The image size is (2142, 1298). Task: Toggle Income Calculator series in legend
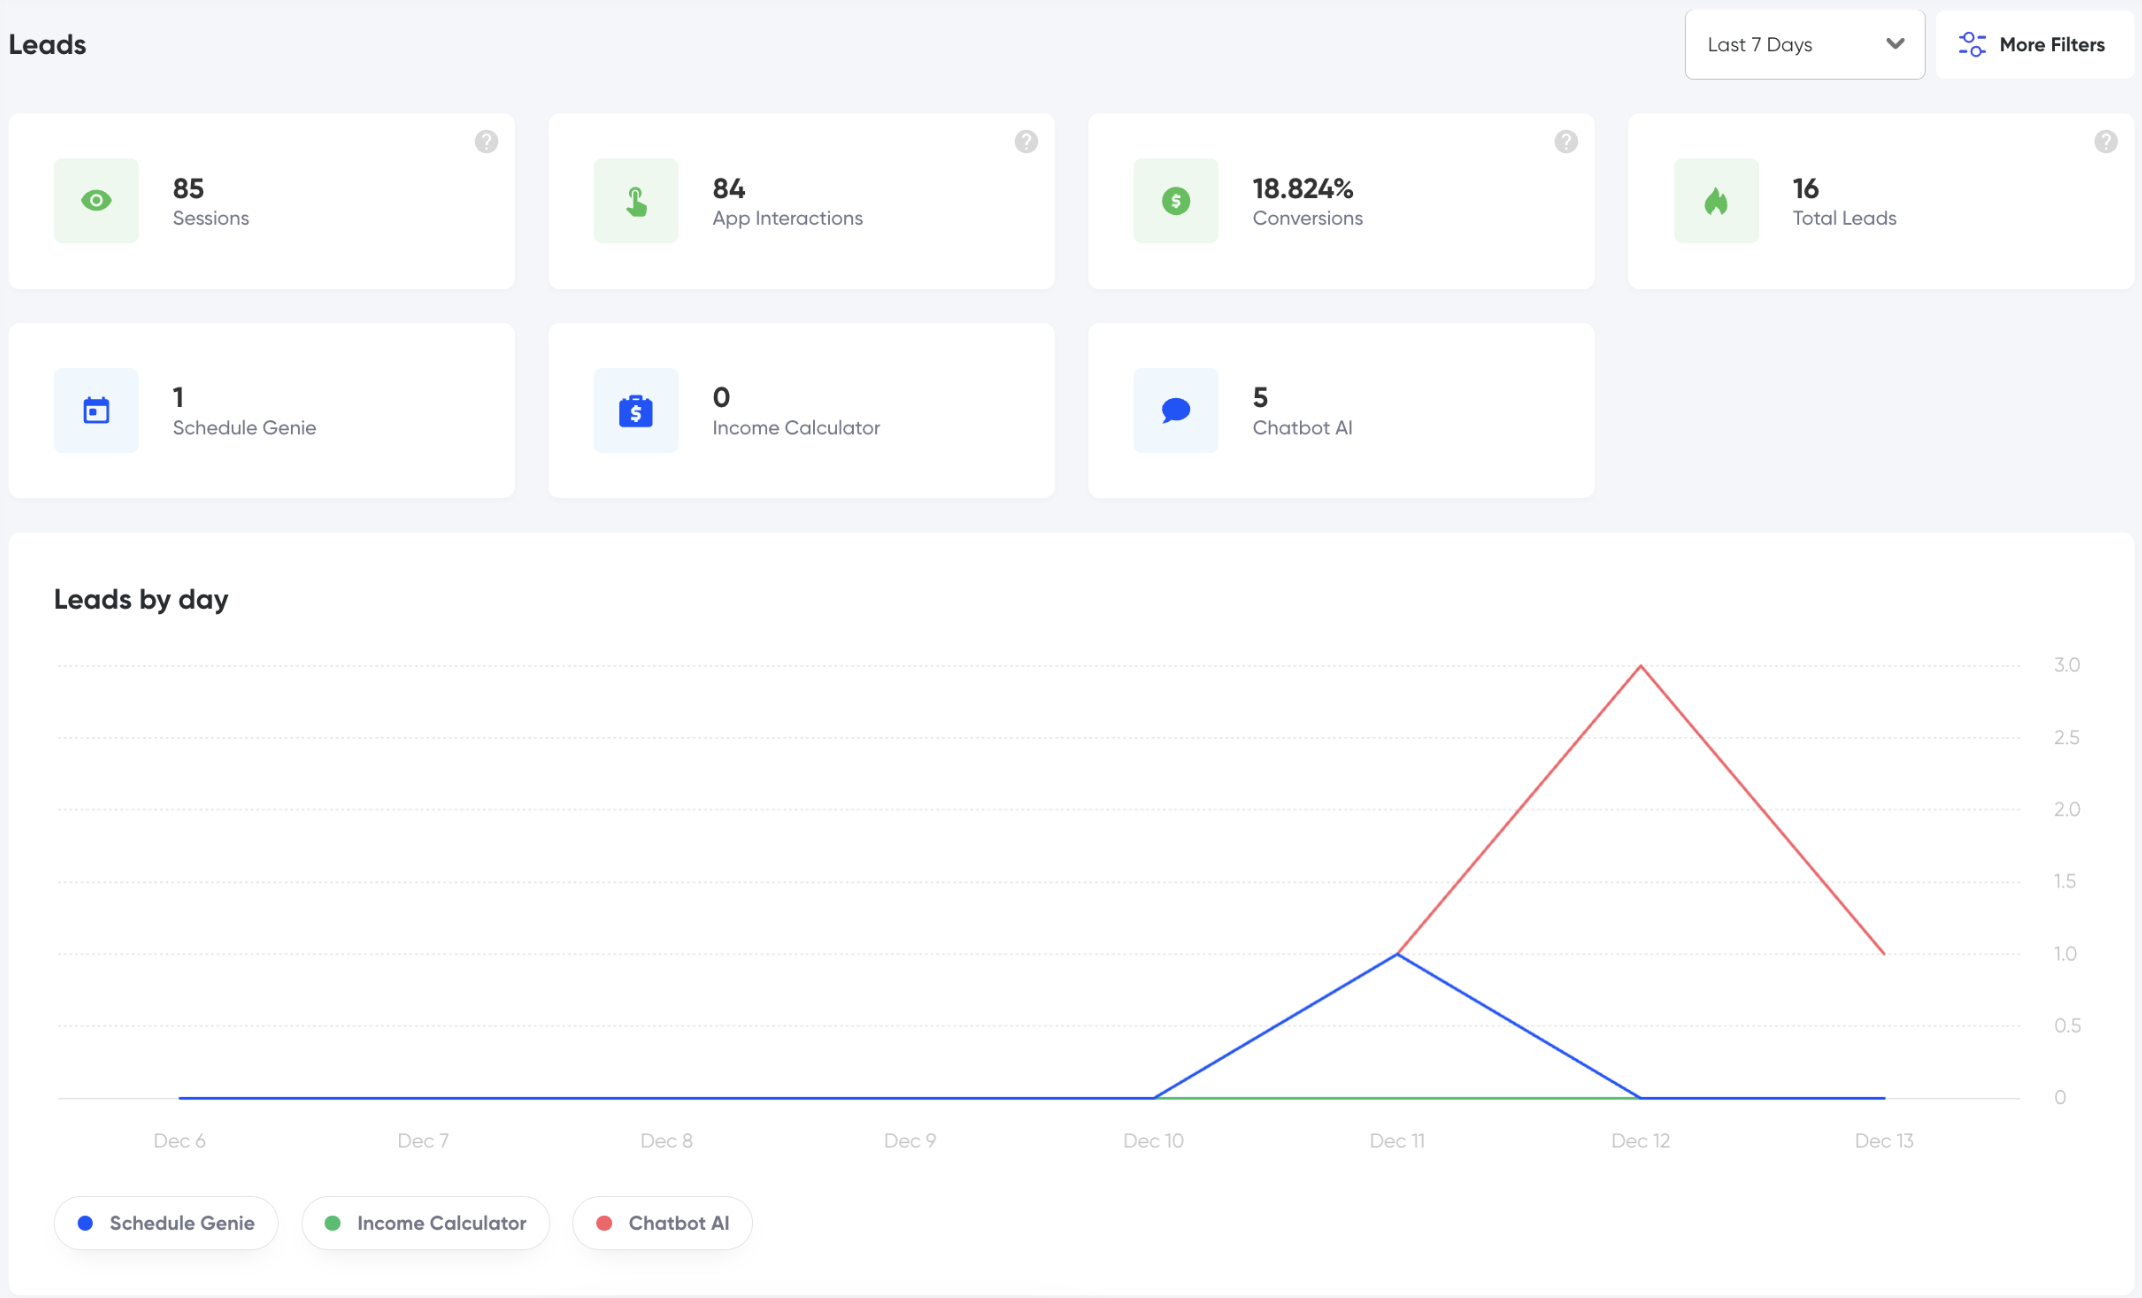[426, 1223]
